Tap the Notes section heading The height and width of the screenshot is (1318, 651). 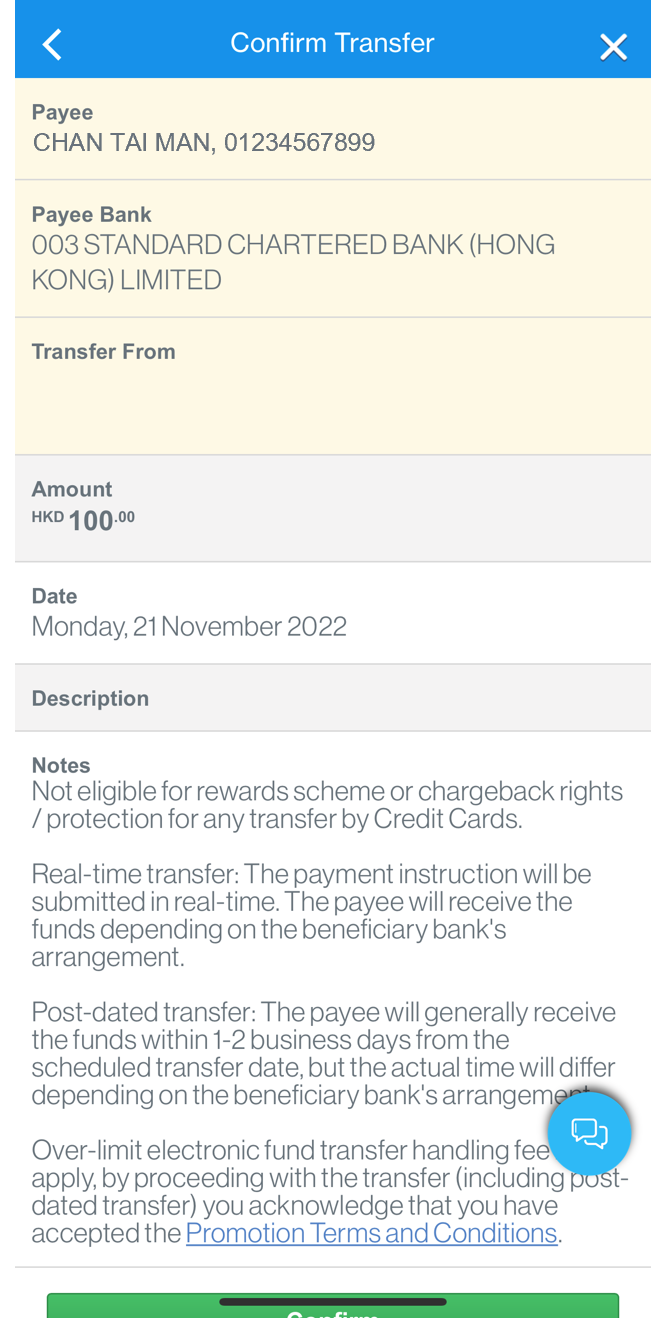coord(60,765)
